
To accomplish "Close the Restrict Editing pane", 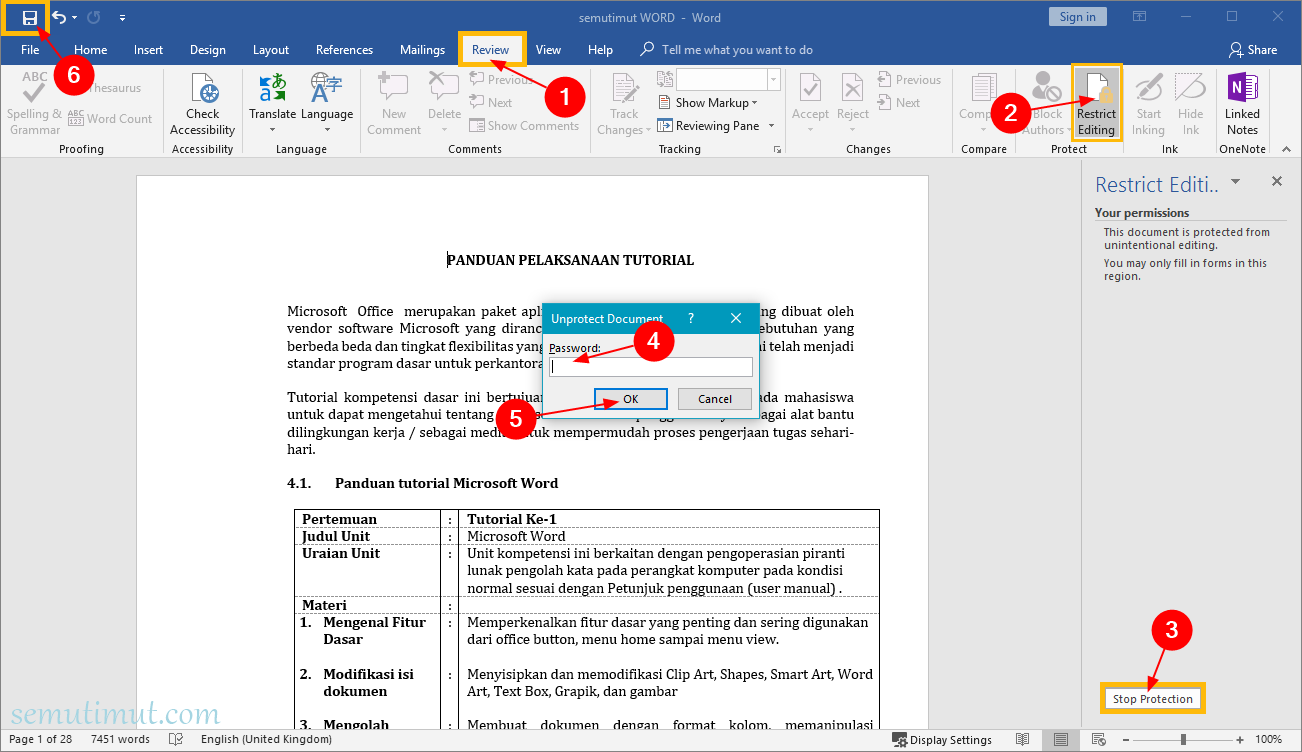I will tap(1276, 181).
